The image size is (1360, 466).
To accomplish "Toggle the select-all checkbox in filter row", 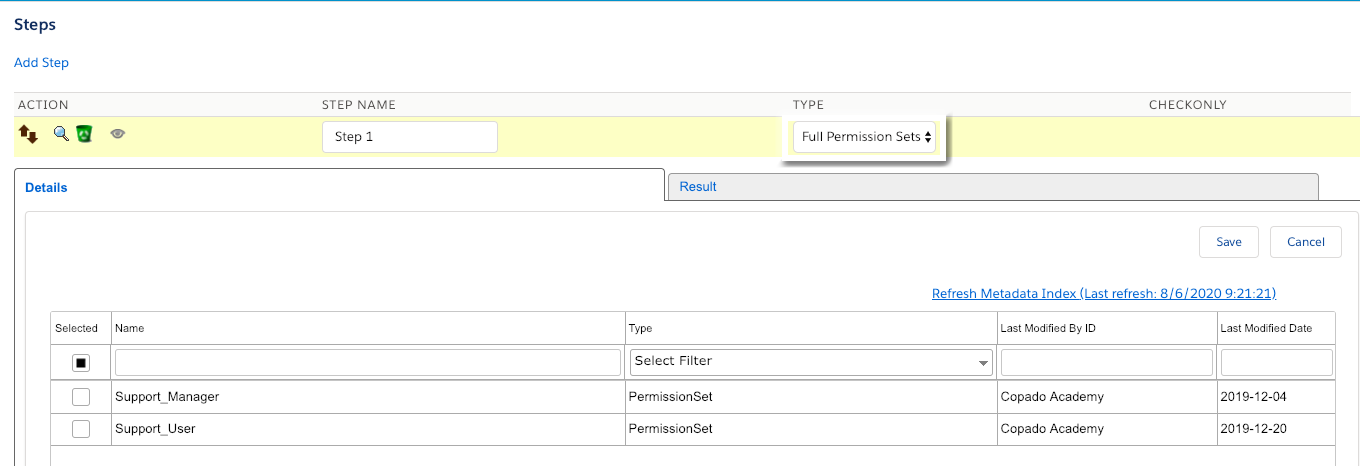I will pyautogui.click(x=81, y=362).
